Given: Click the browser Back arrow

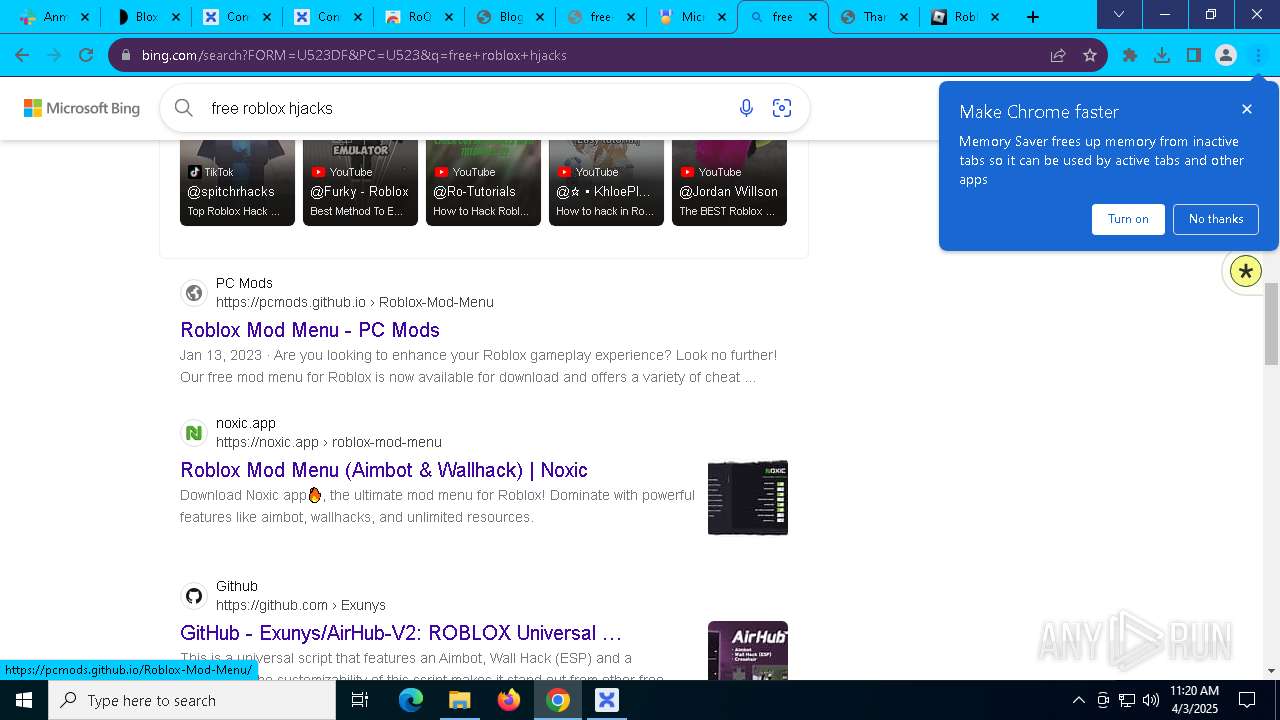Looking at the screenshot, I should click(x=22, y=55).
